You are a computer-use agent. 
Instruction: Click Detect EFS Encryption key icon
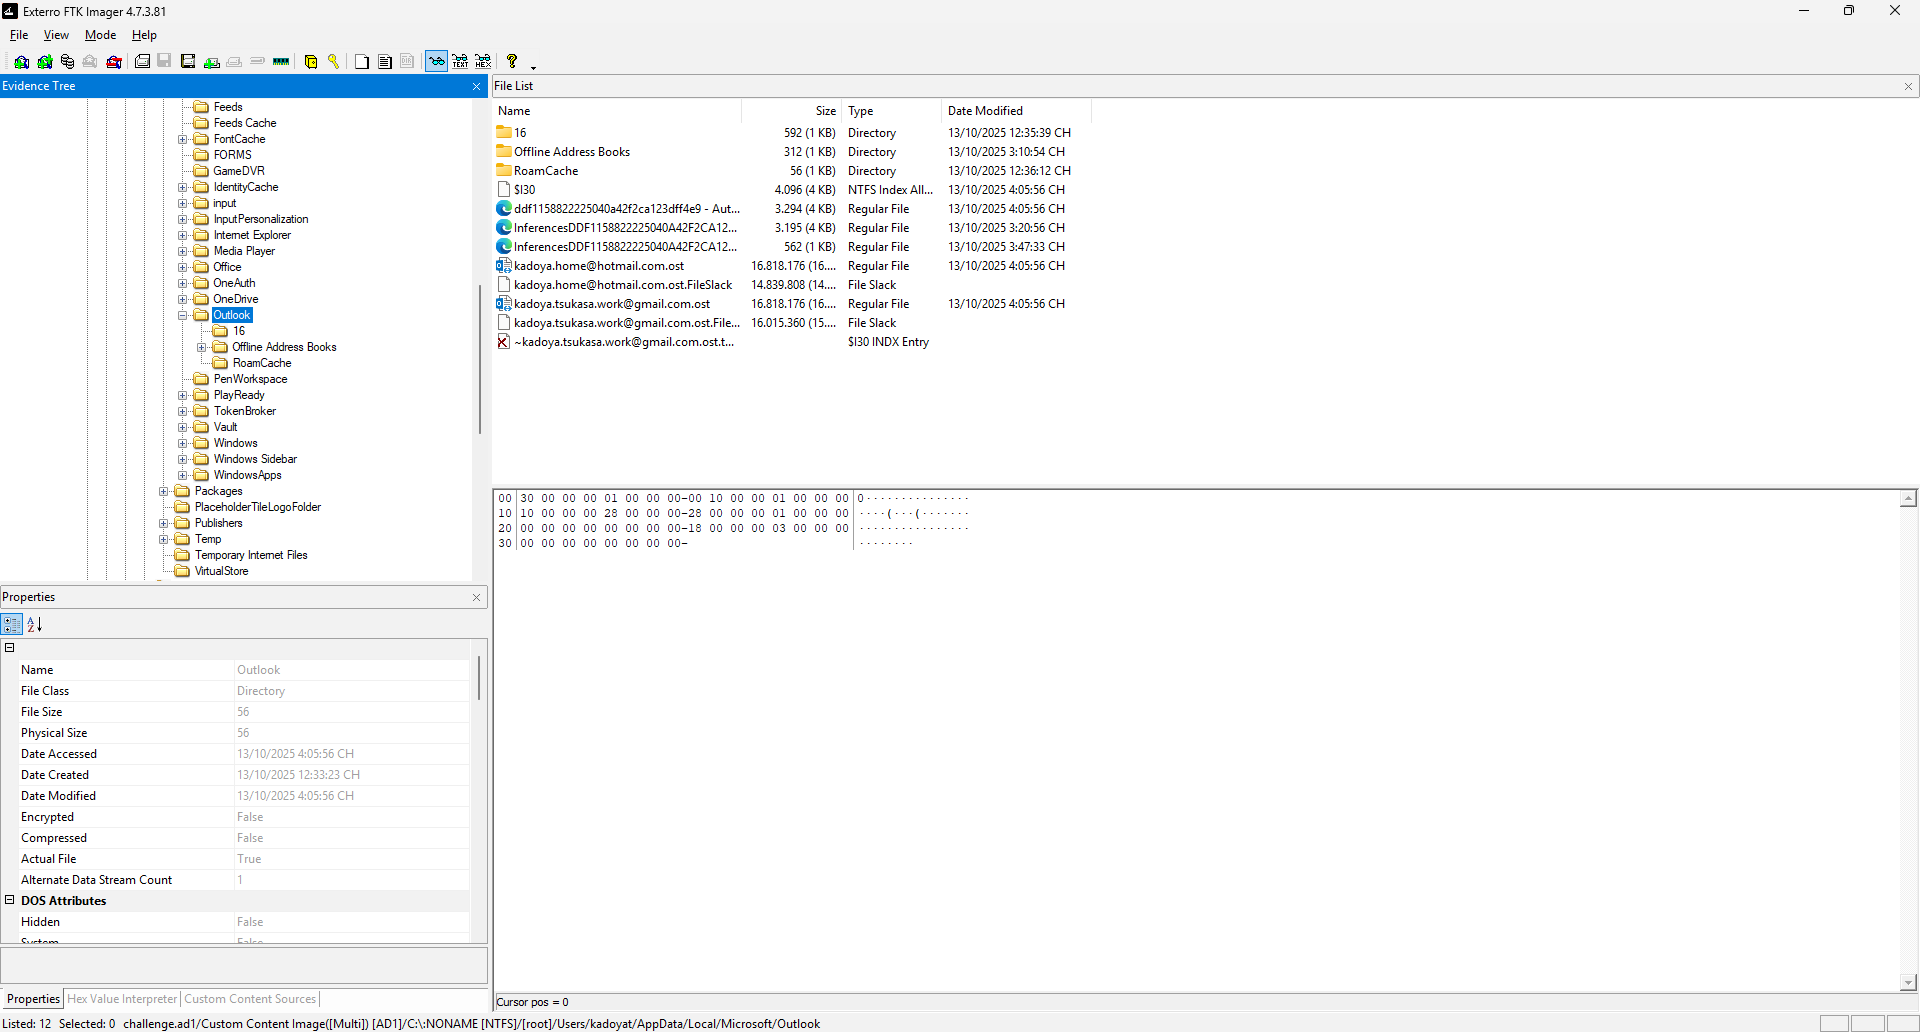(334, 62)
